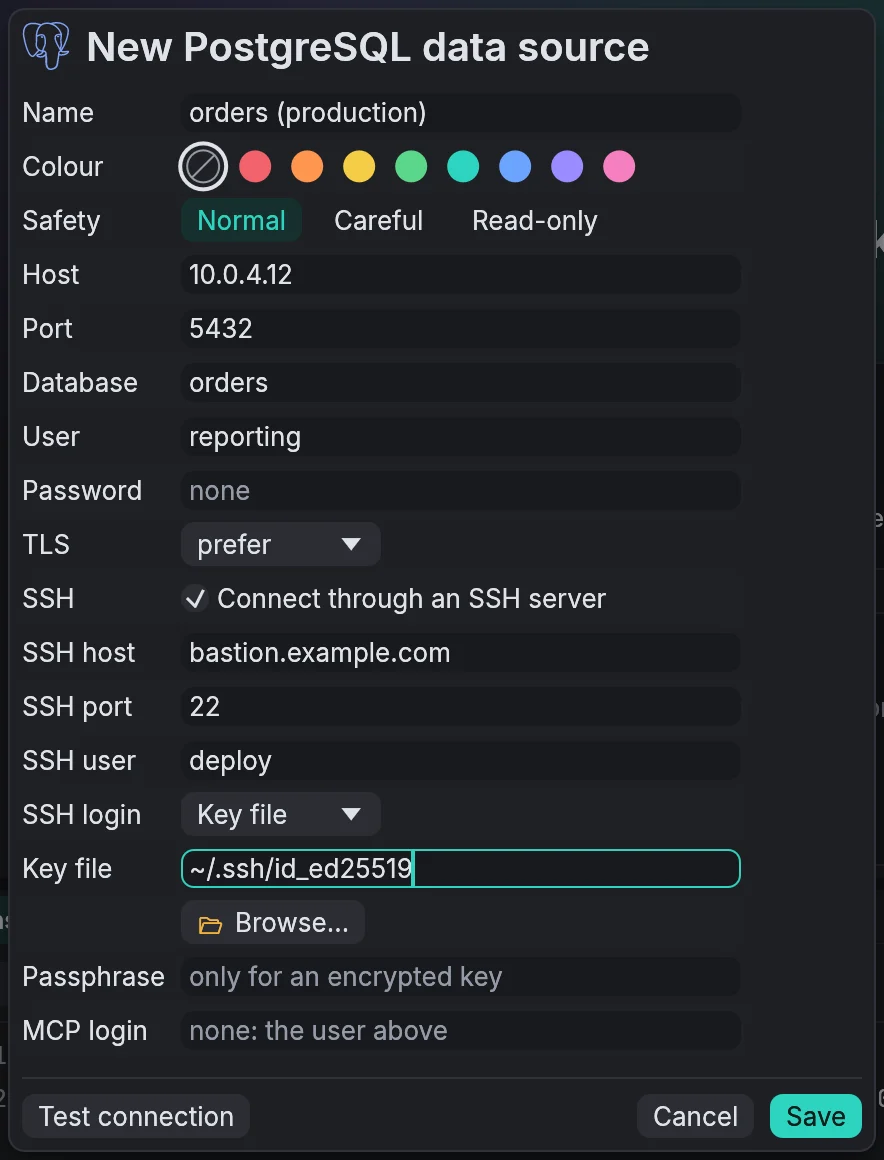
Task: Click the Colour label
Action: [x=63, y=166]
